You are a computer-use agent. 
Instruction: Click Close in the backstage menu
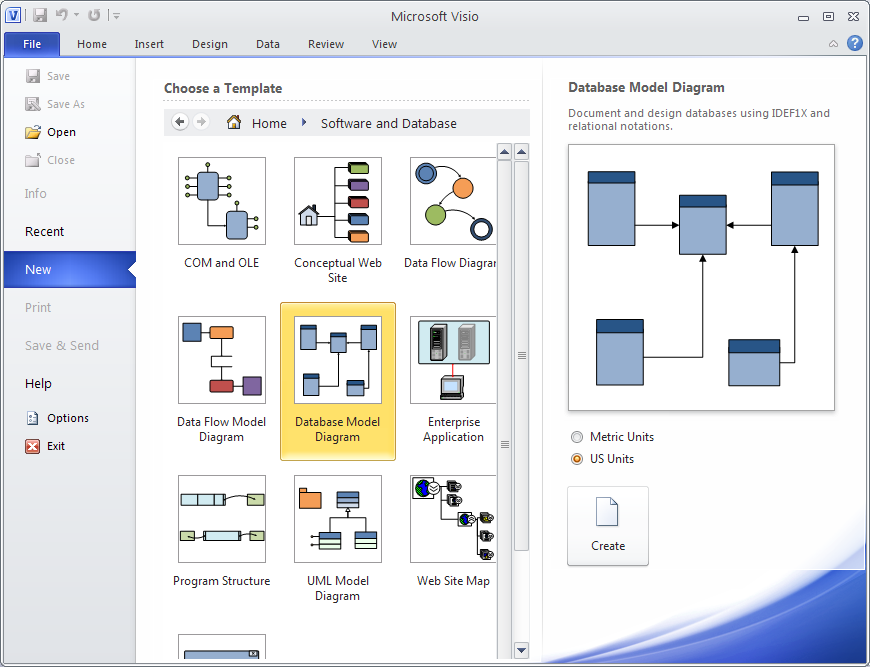50,160
